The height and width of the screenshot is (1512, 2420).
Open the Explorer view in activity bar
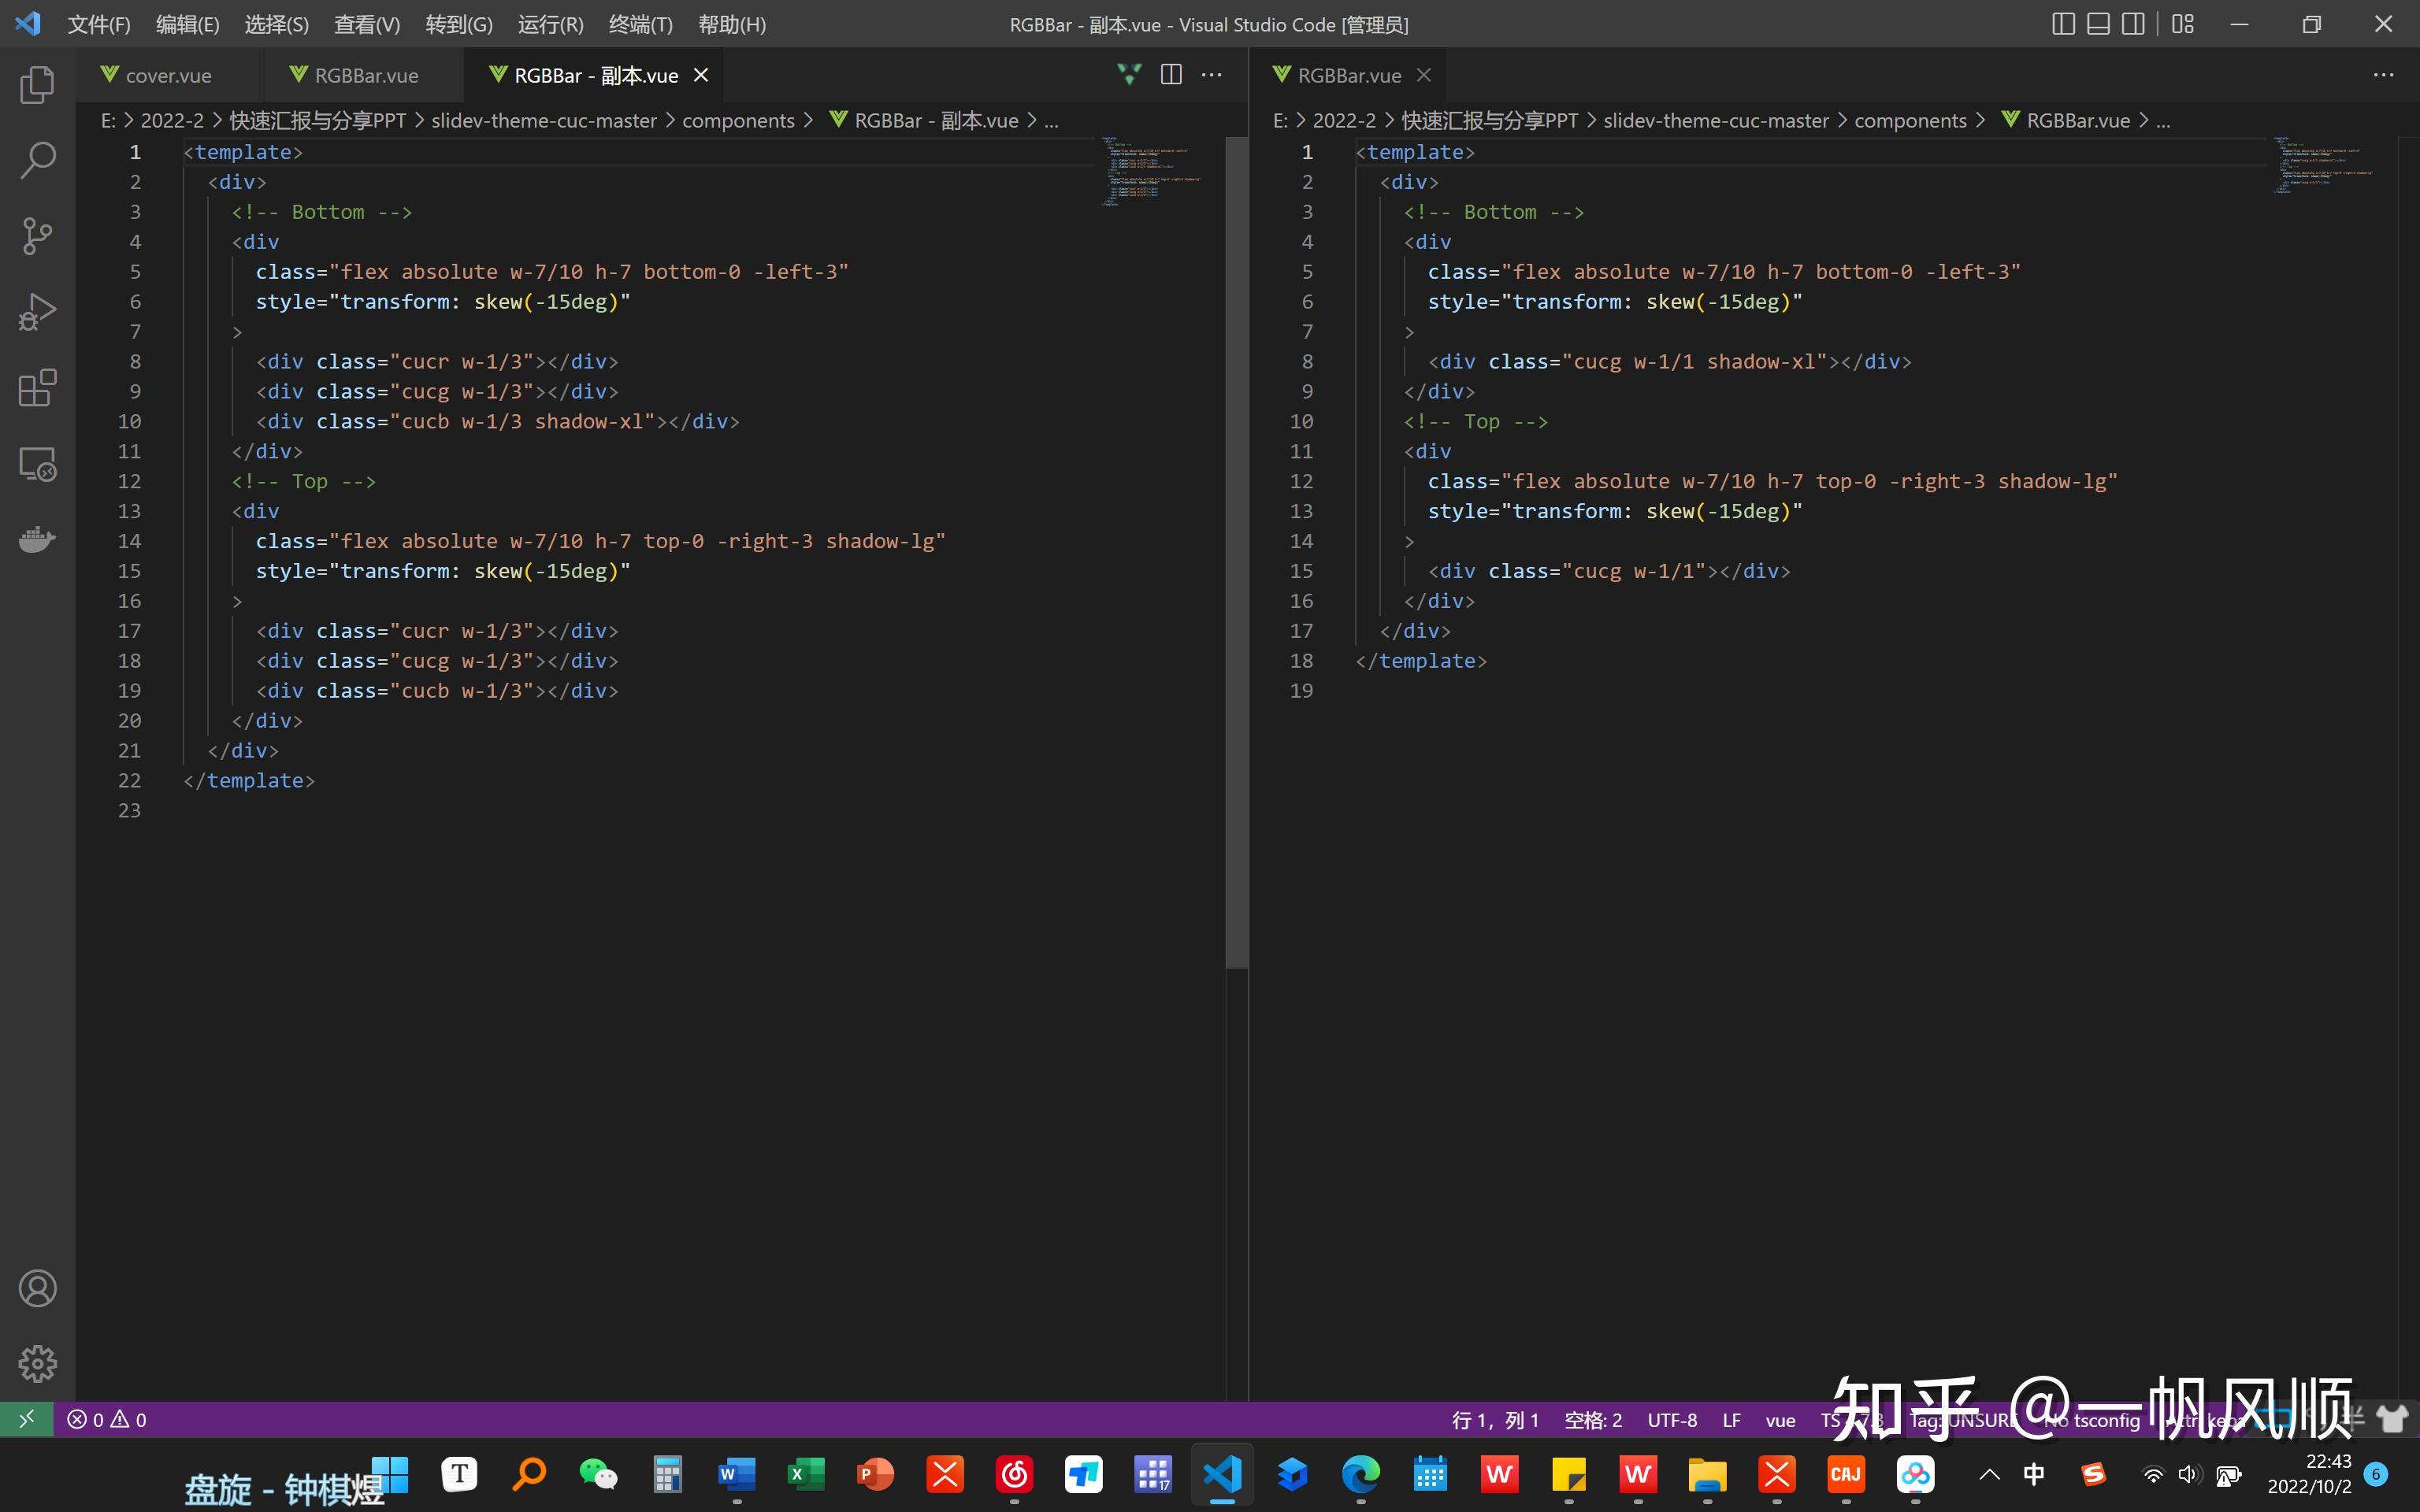37,84
